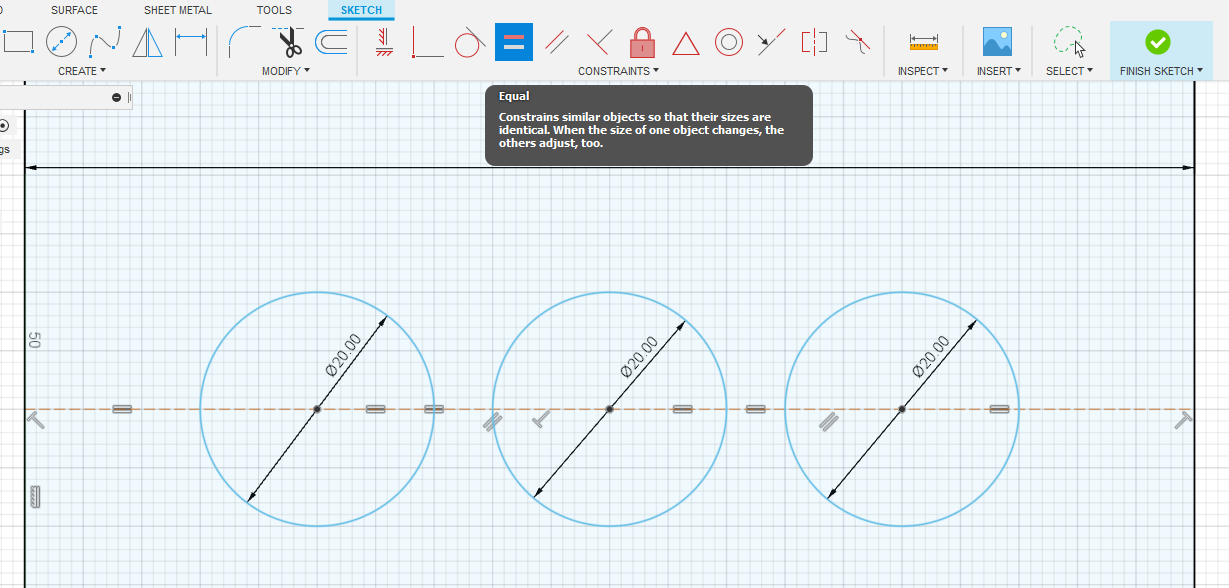Screen dimensions: 1229x588
Task: Select the middle circle's center point
Action: coord(609,409)
